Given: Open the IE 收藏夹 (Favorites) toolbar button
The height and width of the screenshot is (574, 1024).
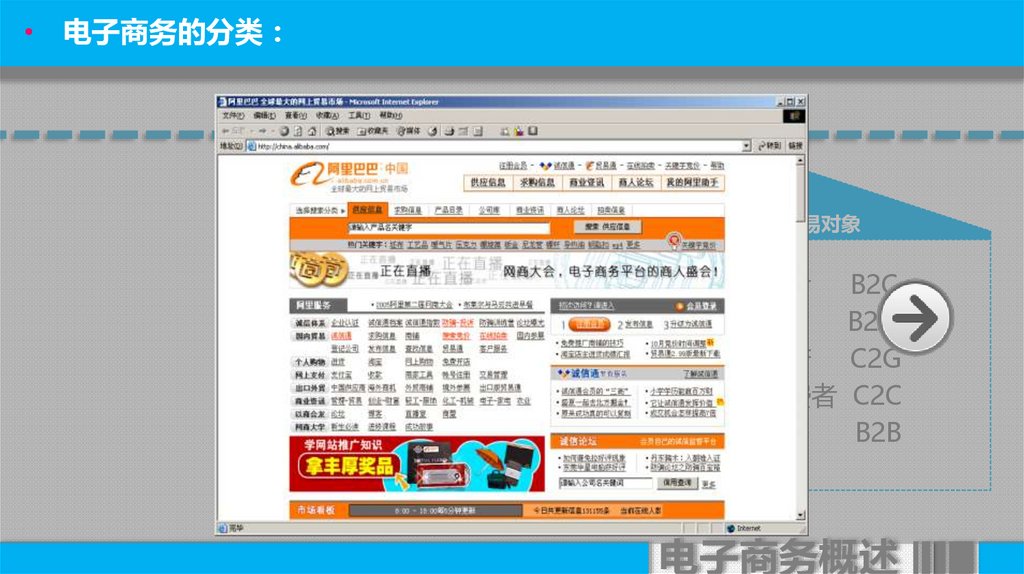Looking at the screenshot, I should point(373,131).
